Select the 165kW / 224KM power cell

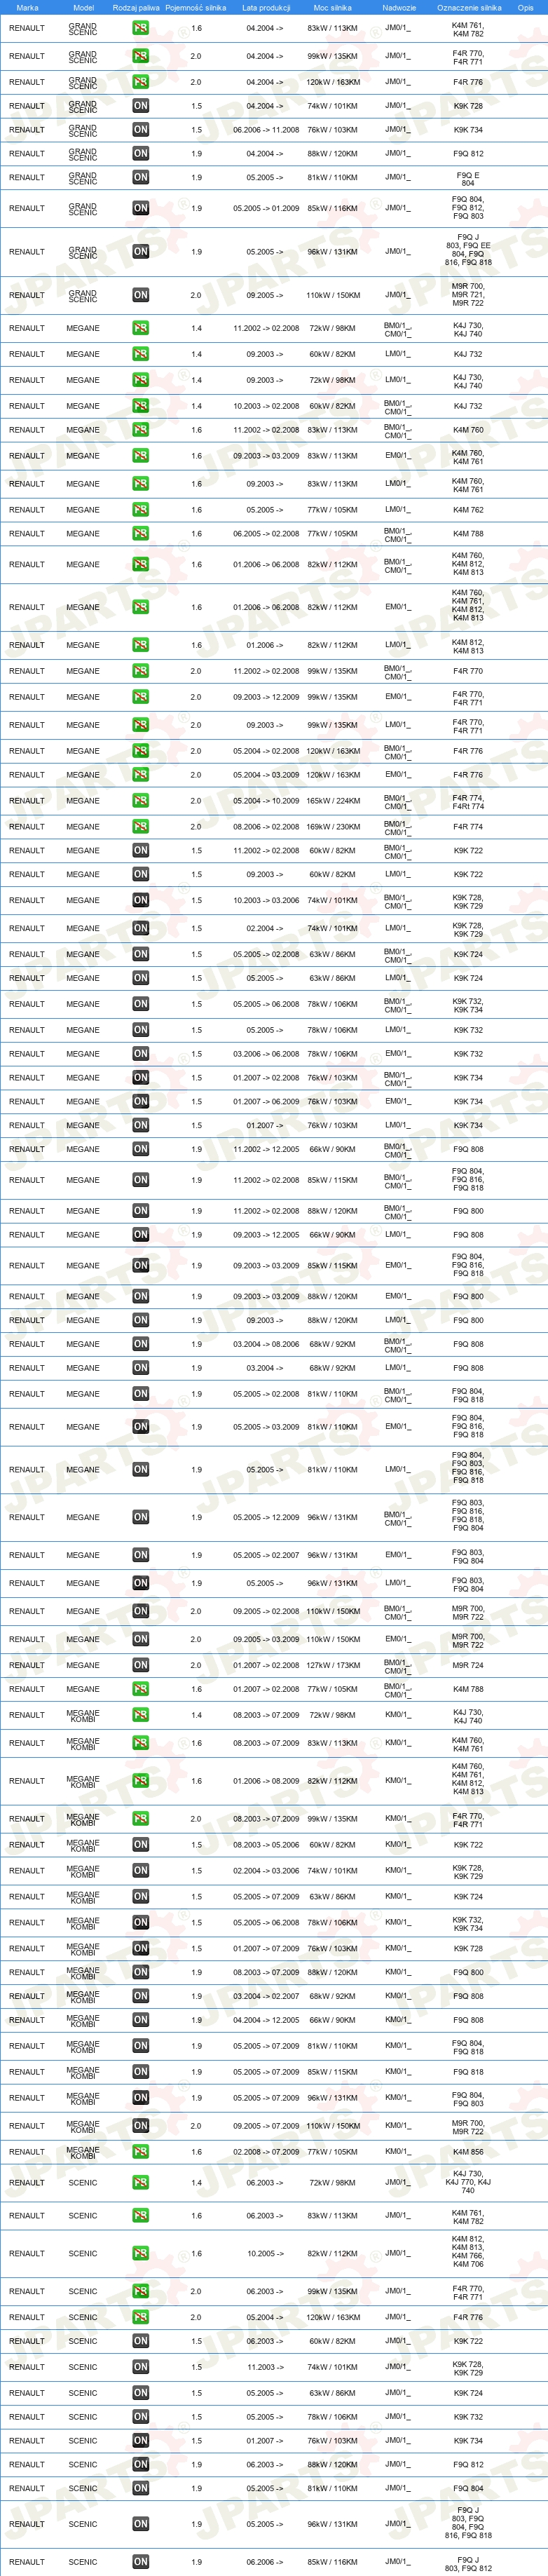click(332, 800)
